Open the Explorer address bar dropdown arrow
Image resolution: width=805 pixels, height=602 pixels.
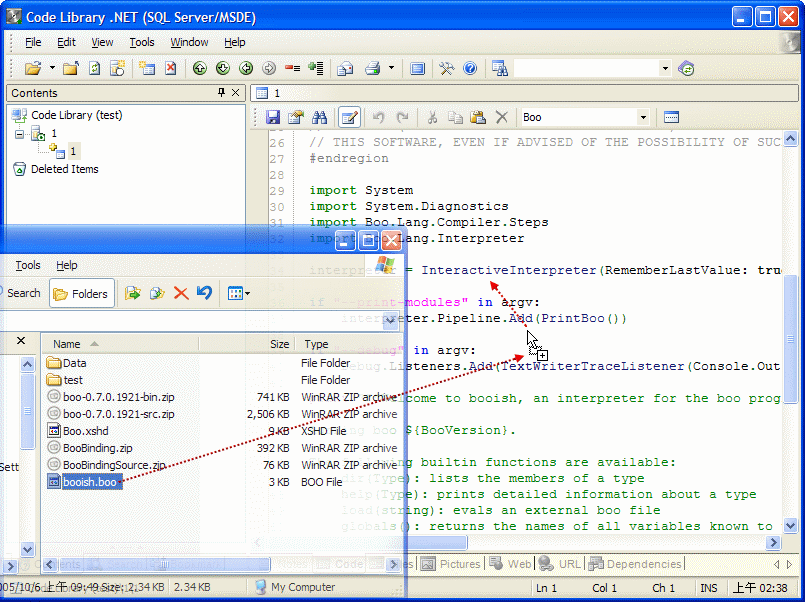(390, 320)
